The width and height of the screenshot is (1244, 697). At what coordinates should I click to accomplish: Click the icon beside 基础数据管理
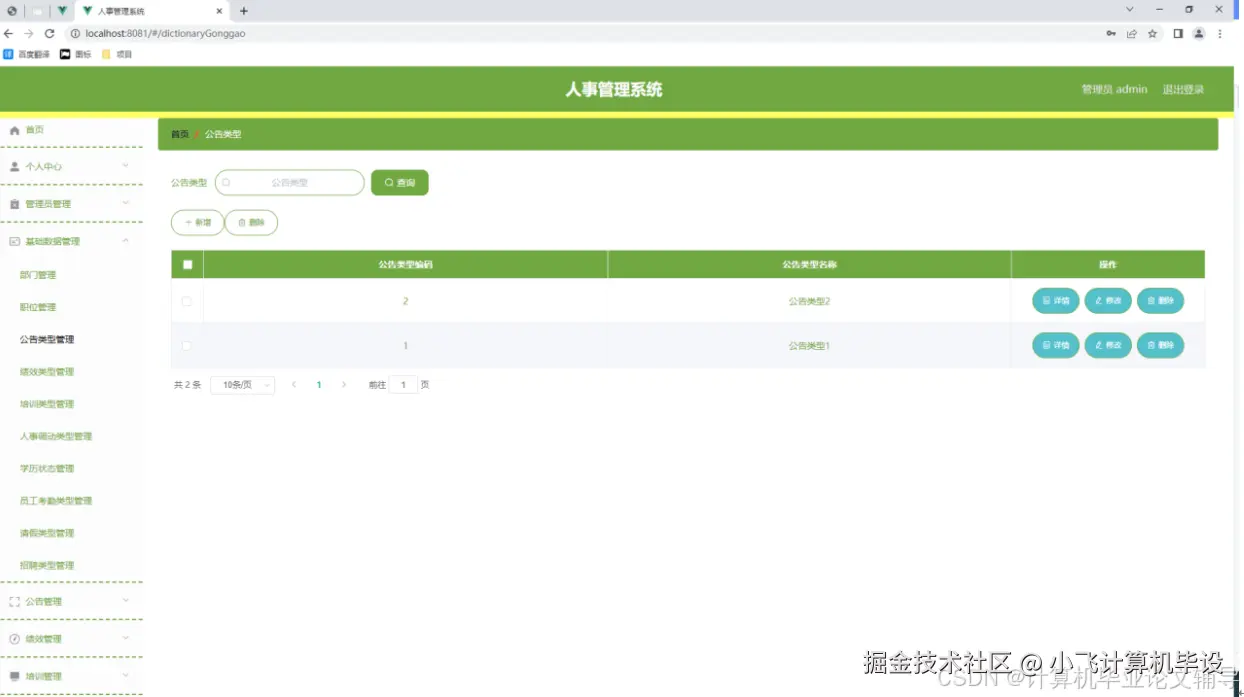point(14,241)
